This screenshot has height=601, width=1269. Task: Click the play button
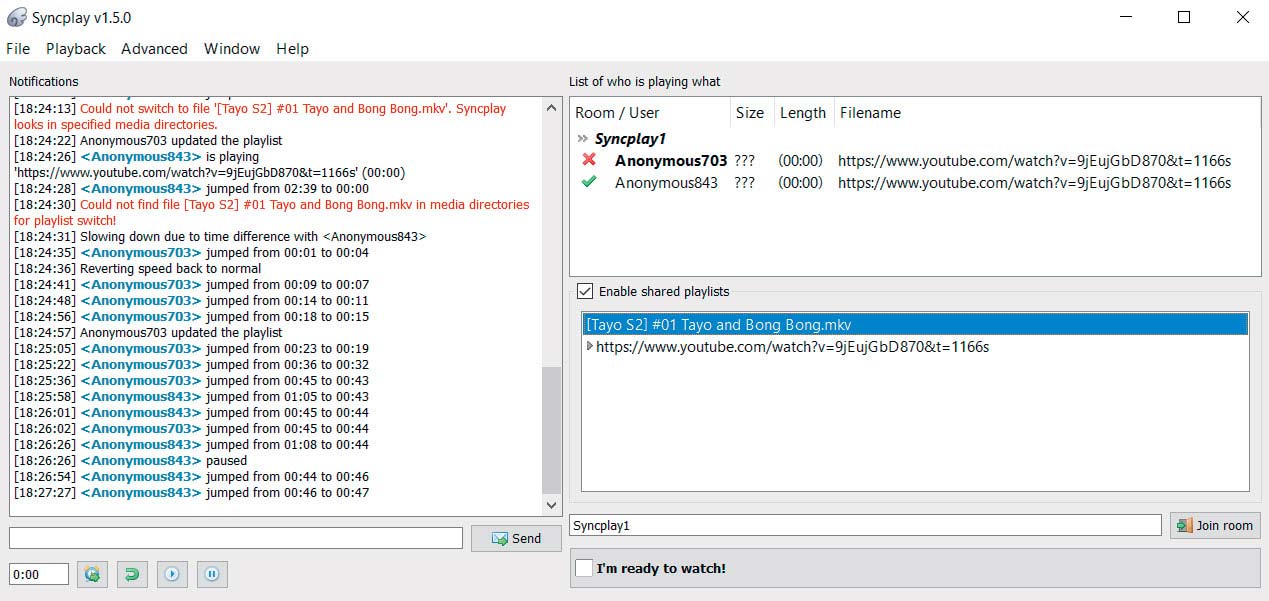pos(172,574)
